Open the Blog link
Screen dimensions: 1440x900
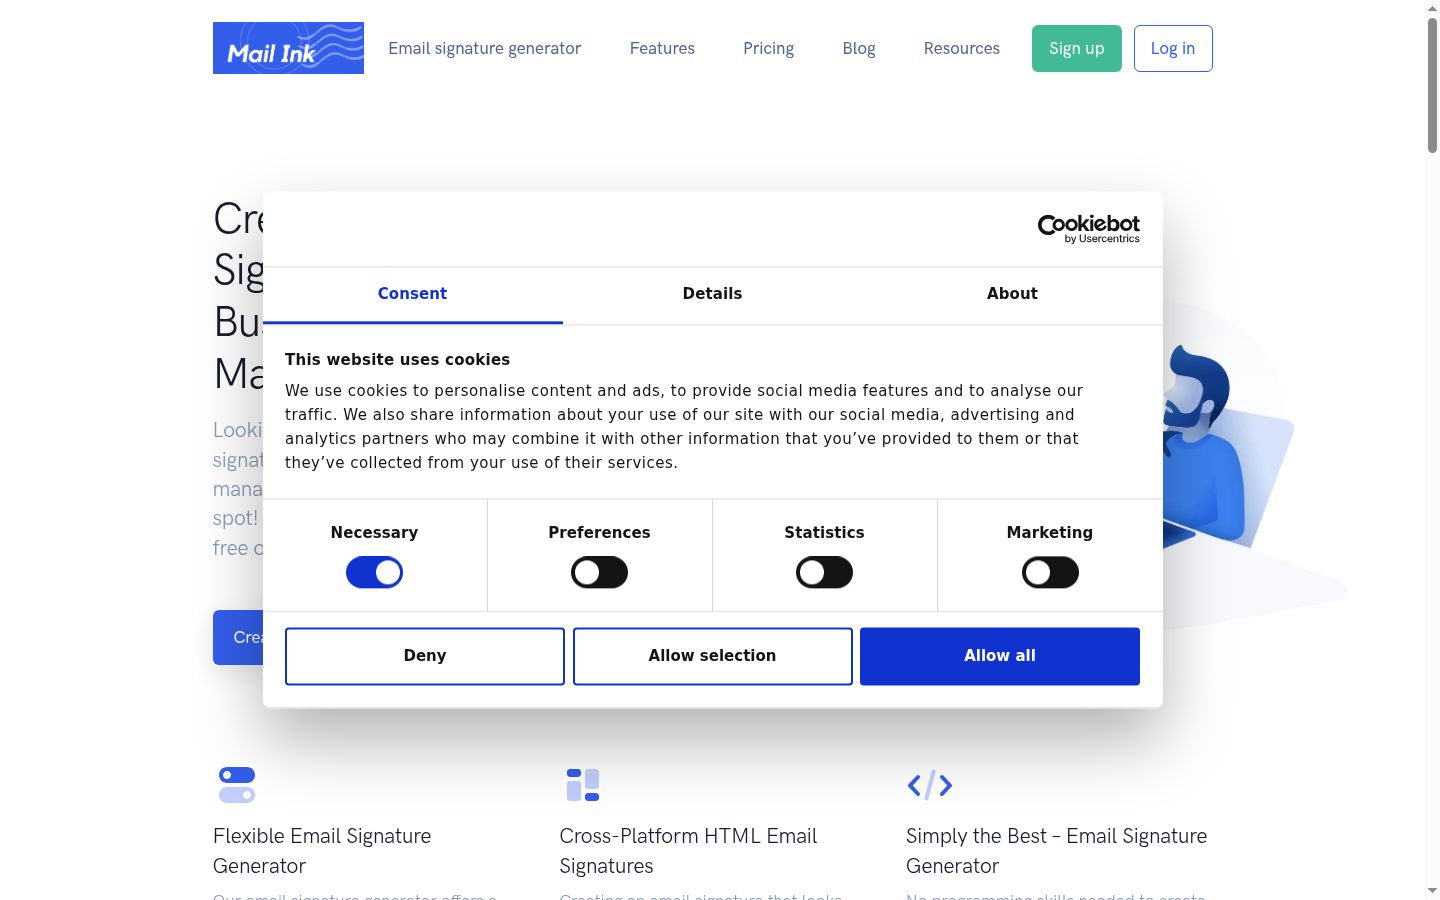point(859,48)
